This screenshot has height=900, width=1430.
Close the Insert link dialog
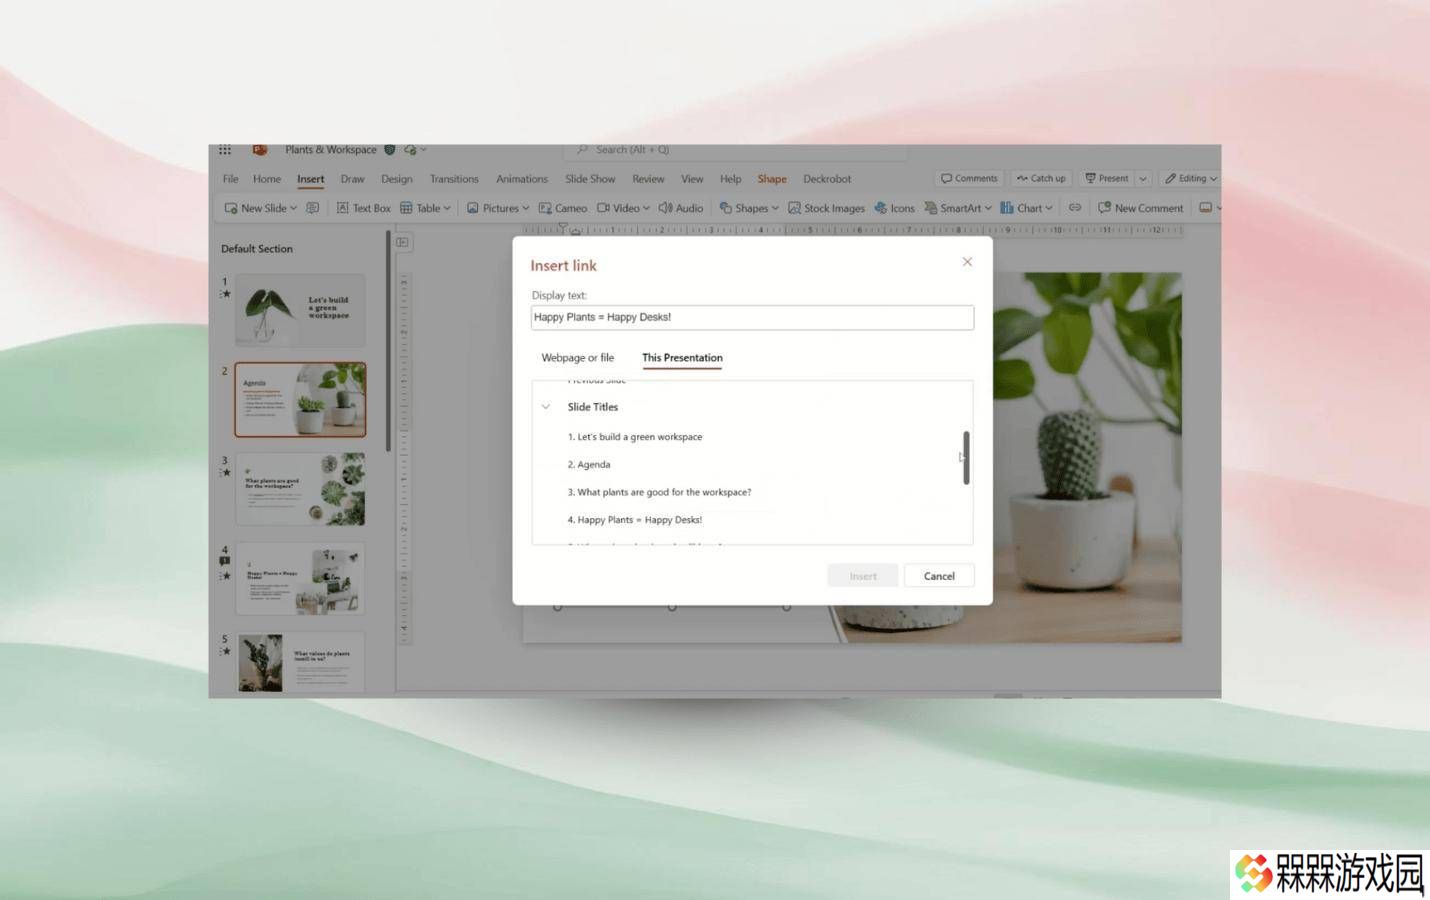tap(967, 262)
